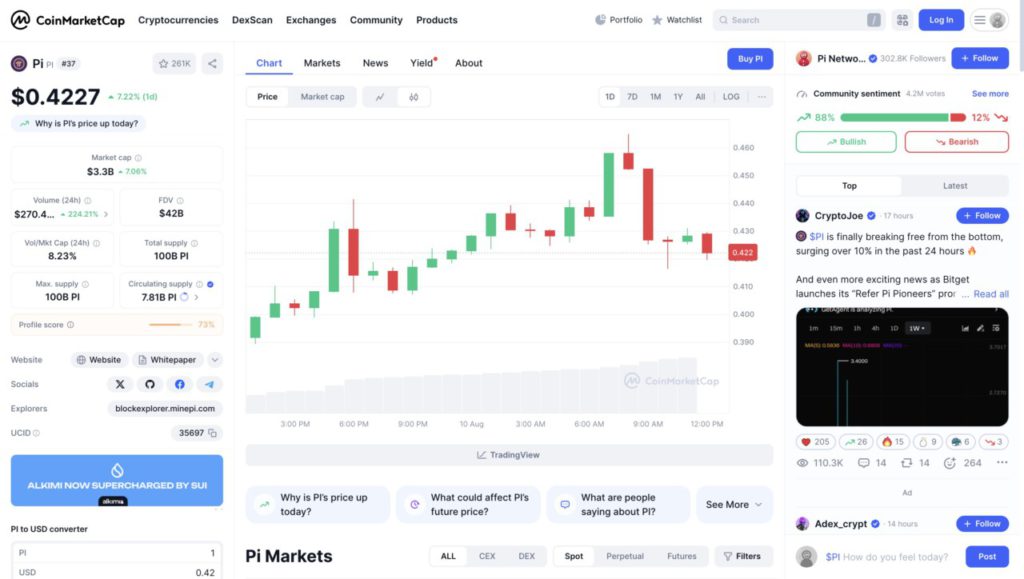Viewport: 1024px width, 579px height.
Task: Click the Log In button
Action: coord(941,20)
